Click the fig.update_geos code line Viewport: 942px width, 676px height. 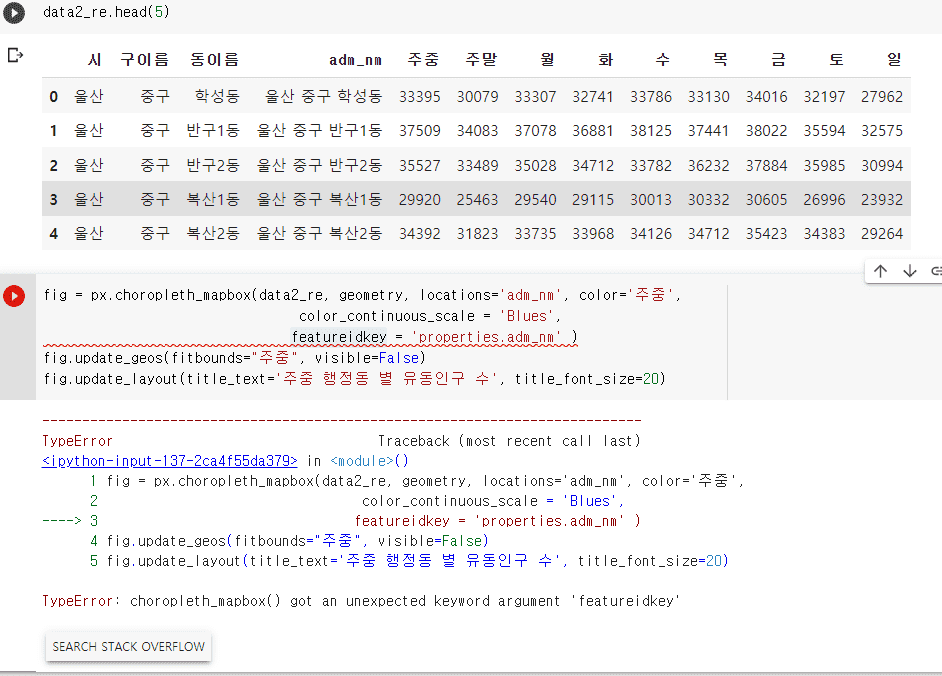pos(234,358)
